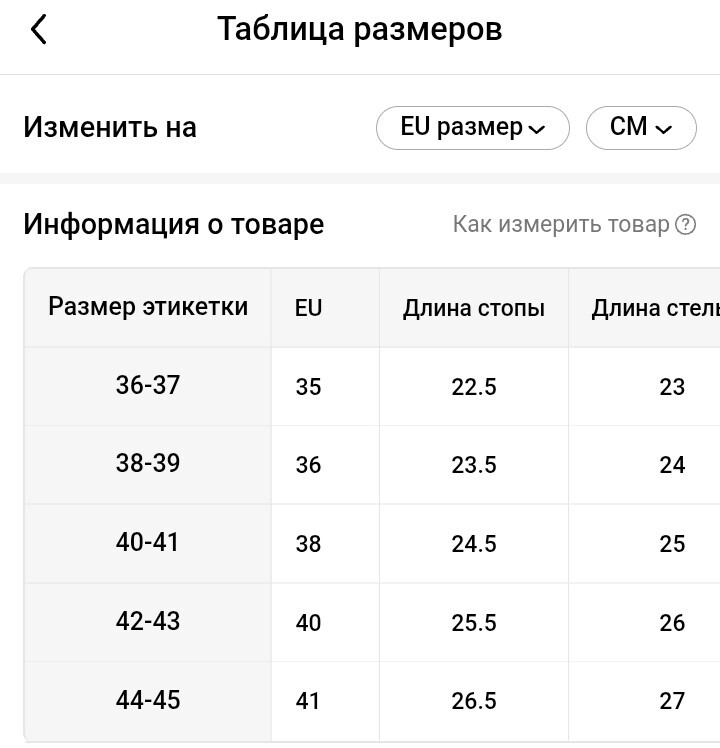The width and height of the screenshot is (720, 748).
Task: Open the CM units dropdown
Action: point(640,128)
